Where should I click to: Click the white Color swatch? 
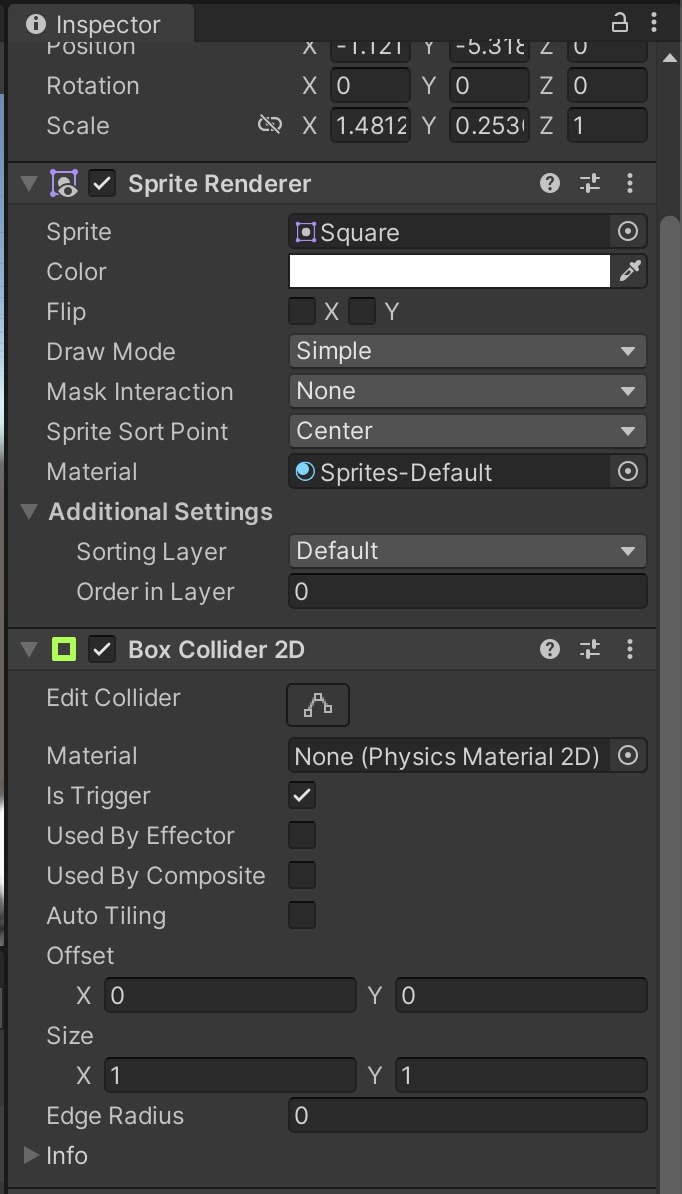click(450, 271)
